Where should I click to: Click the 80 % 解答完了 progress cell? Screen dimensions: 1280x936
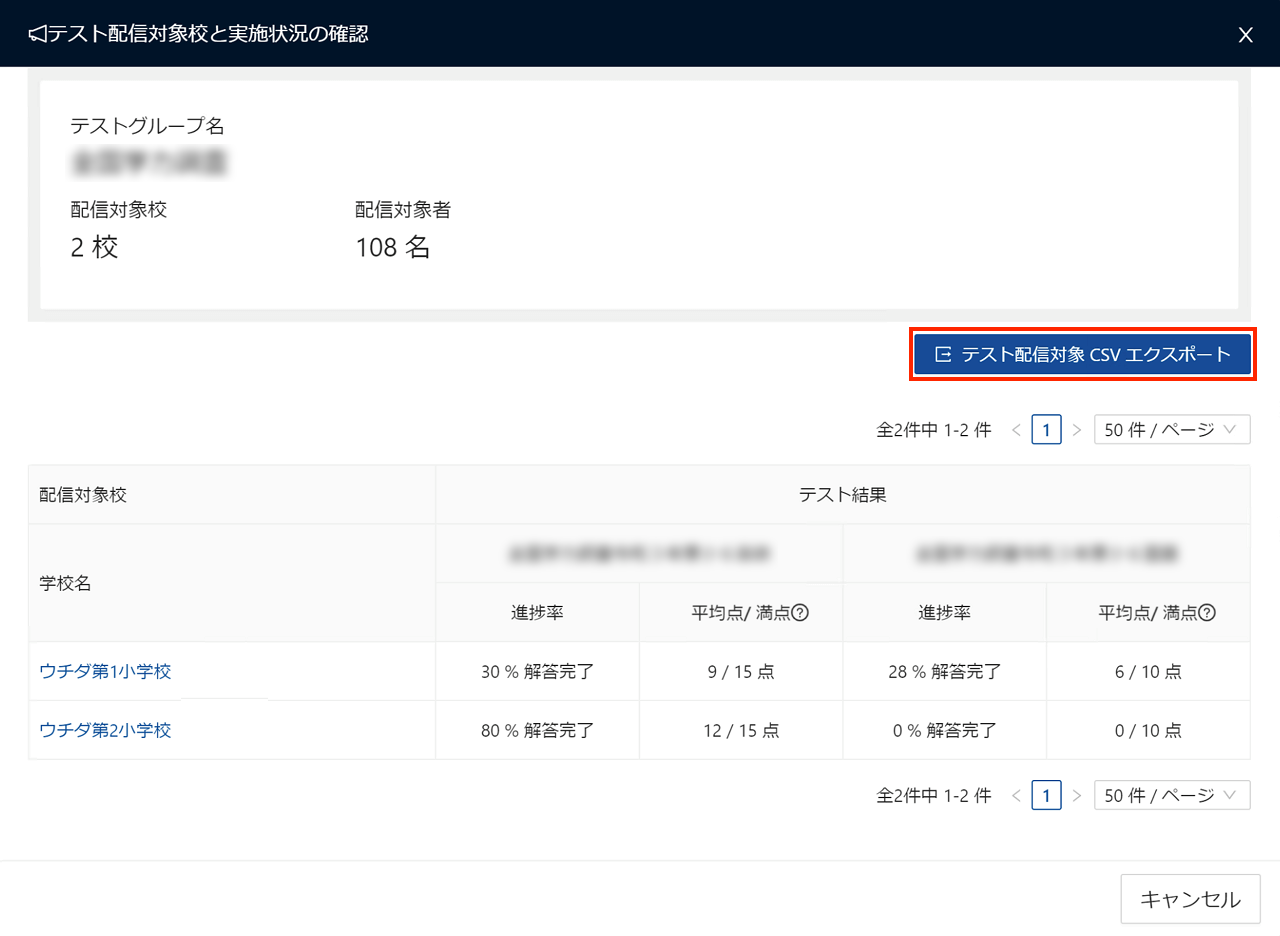537,730
